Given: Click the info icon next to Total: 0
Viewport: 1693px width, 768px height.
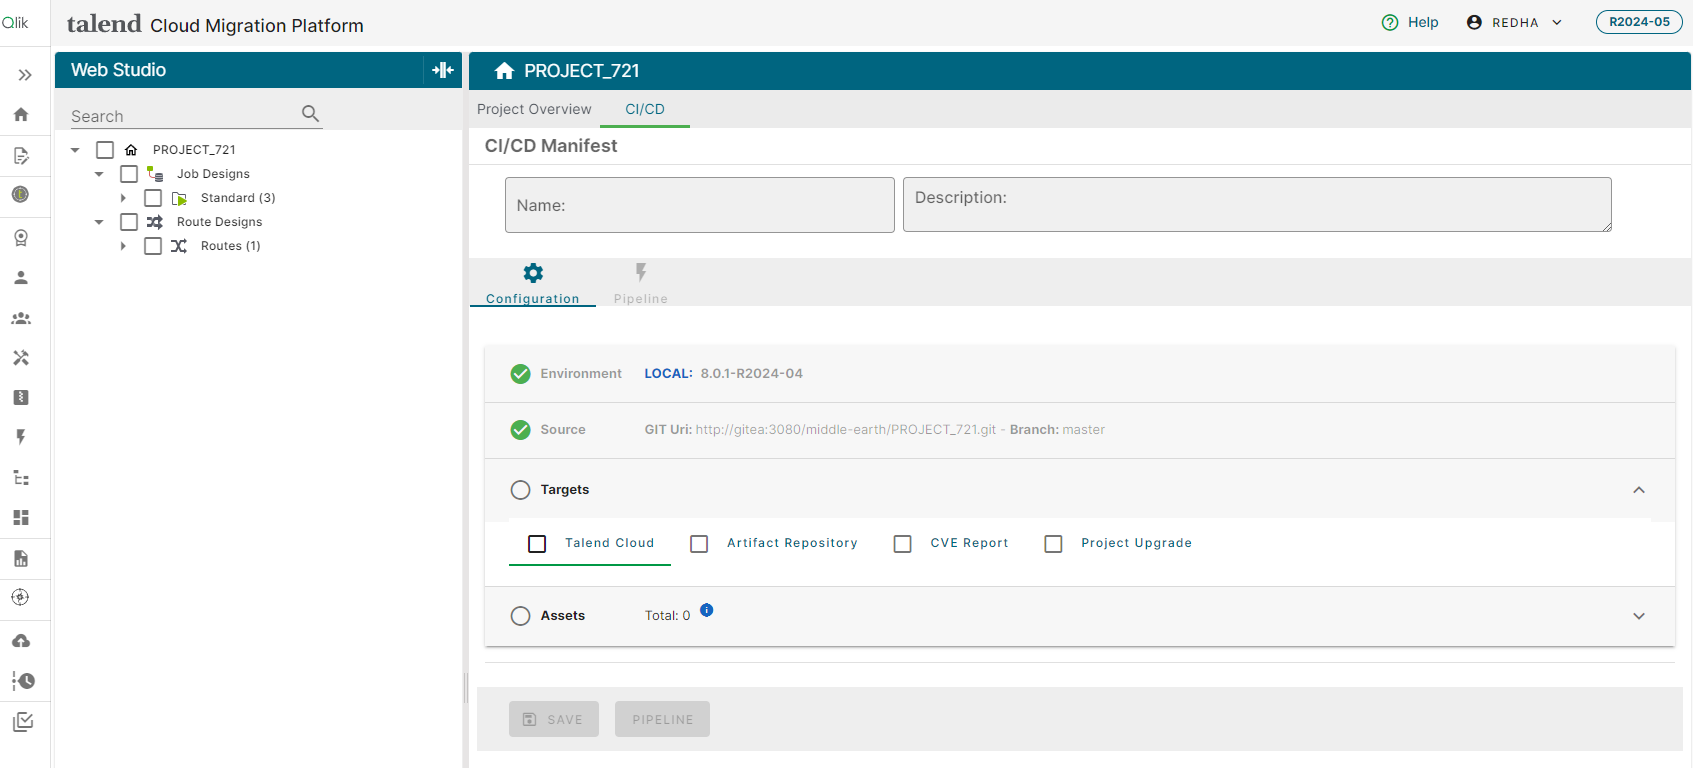Looking at the screenshot, I should pyautogui.click(x=707, y=610).
